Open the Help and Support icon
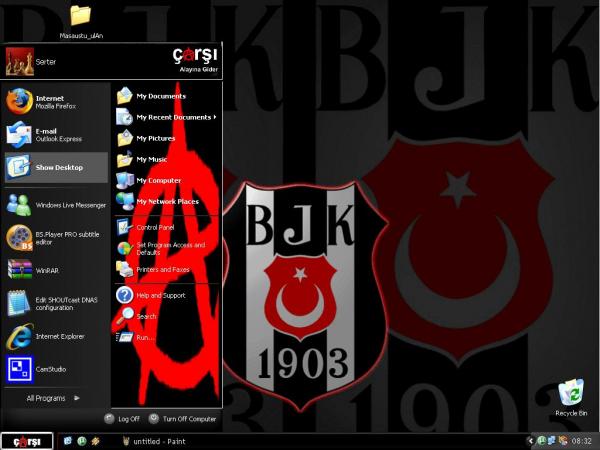 pos(125,295)
